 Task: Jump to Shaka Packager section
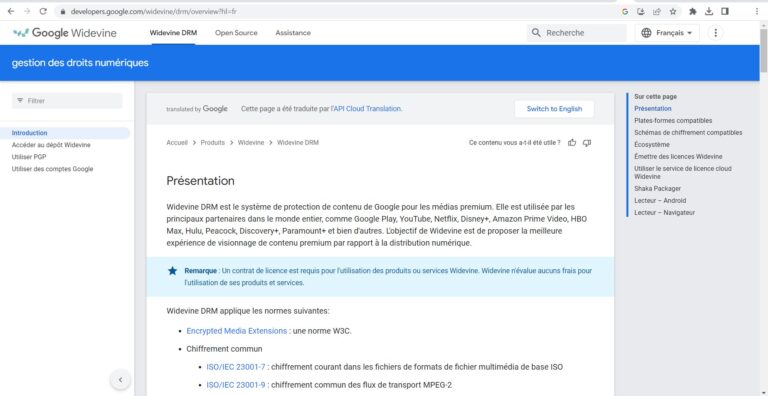[x=657, y=188]
